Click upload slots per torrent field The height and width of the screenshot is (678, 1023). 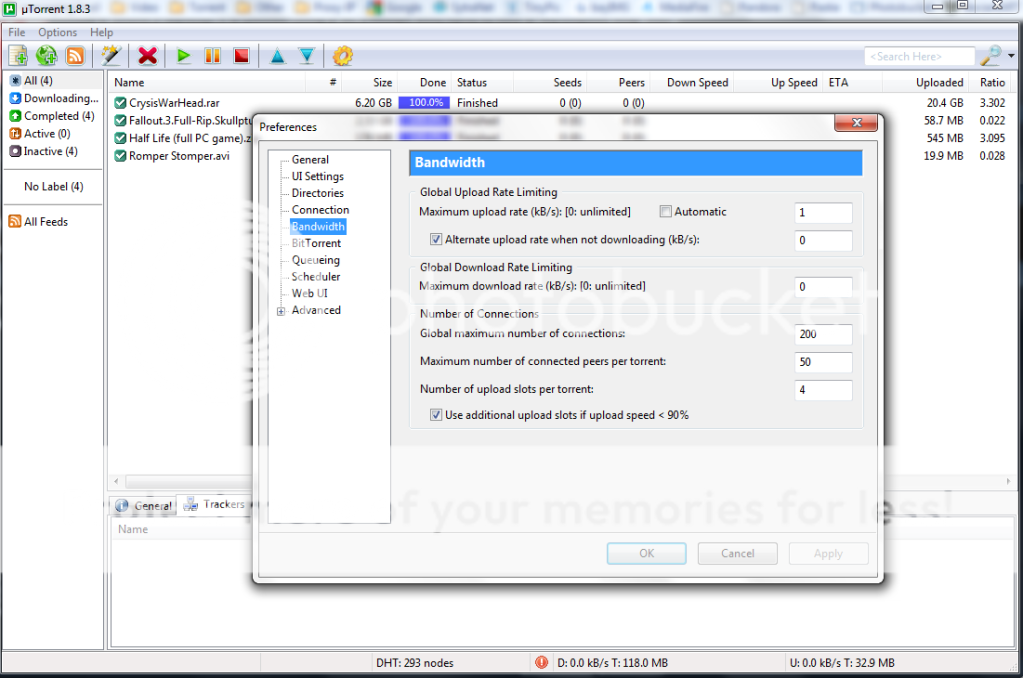pyautogui.click(x=823, y=390)
